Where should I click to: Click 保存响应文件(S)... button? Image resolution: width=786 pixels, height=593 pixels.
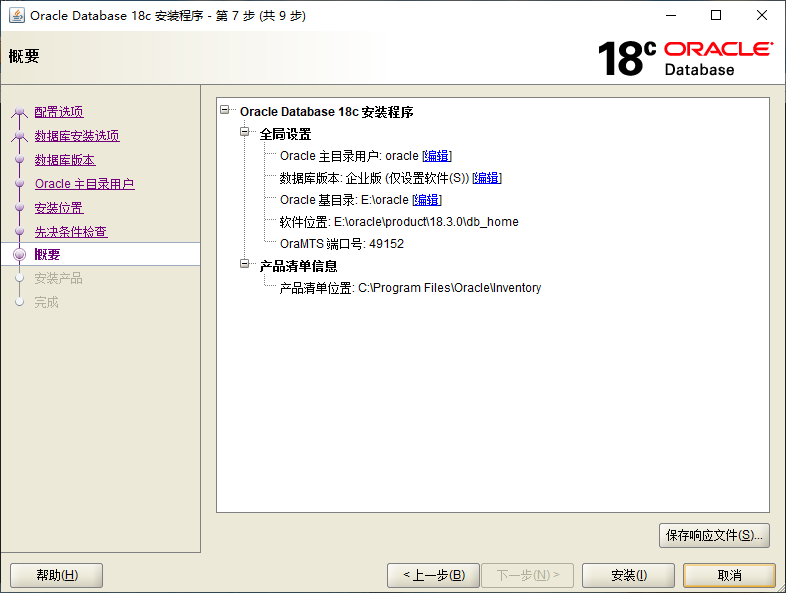(714, 536)
